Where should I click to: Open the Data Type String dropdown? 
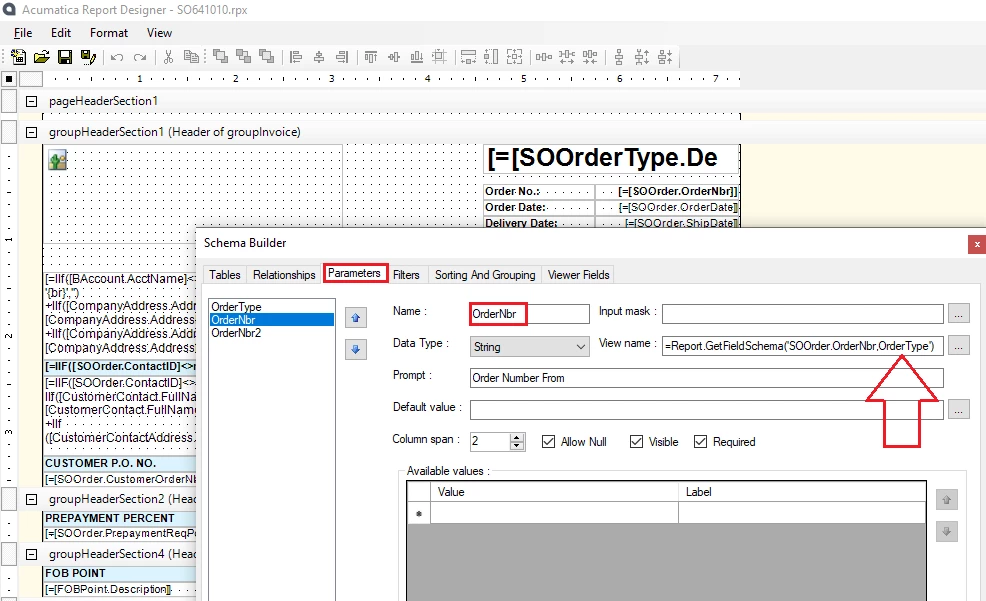coord(529,346)
